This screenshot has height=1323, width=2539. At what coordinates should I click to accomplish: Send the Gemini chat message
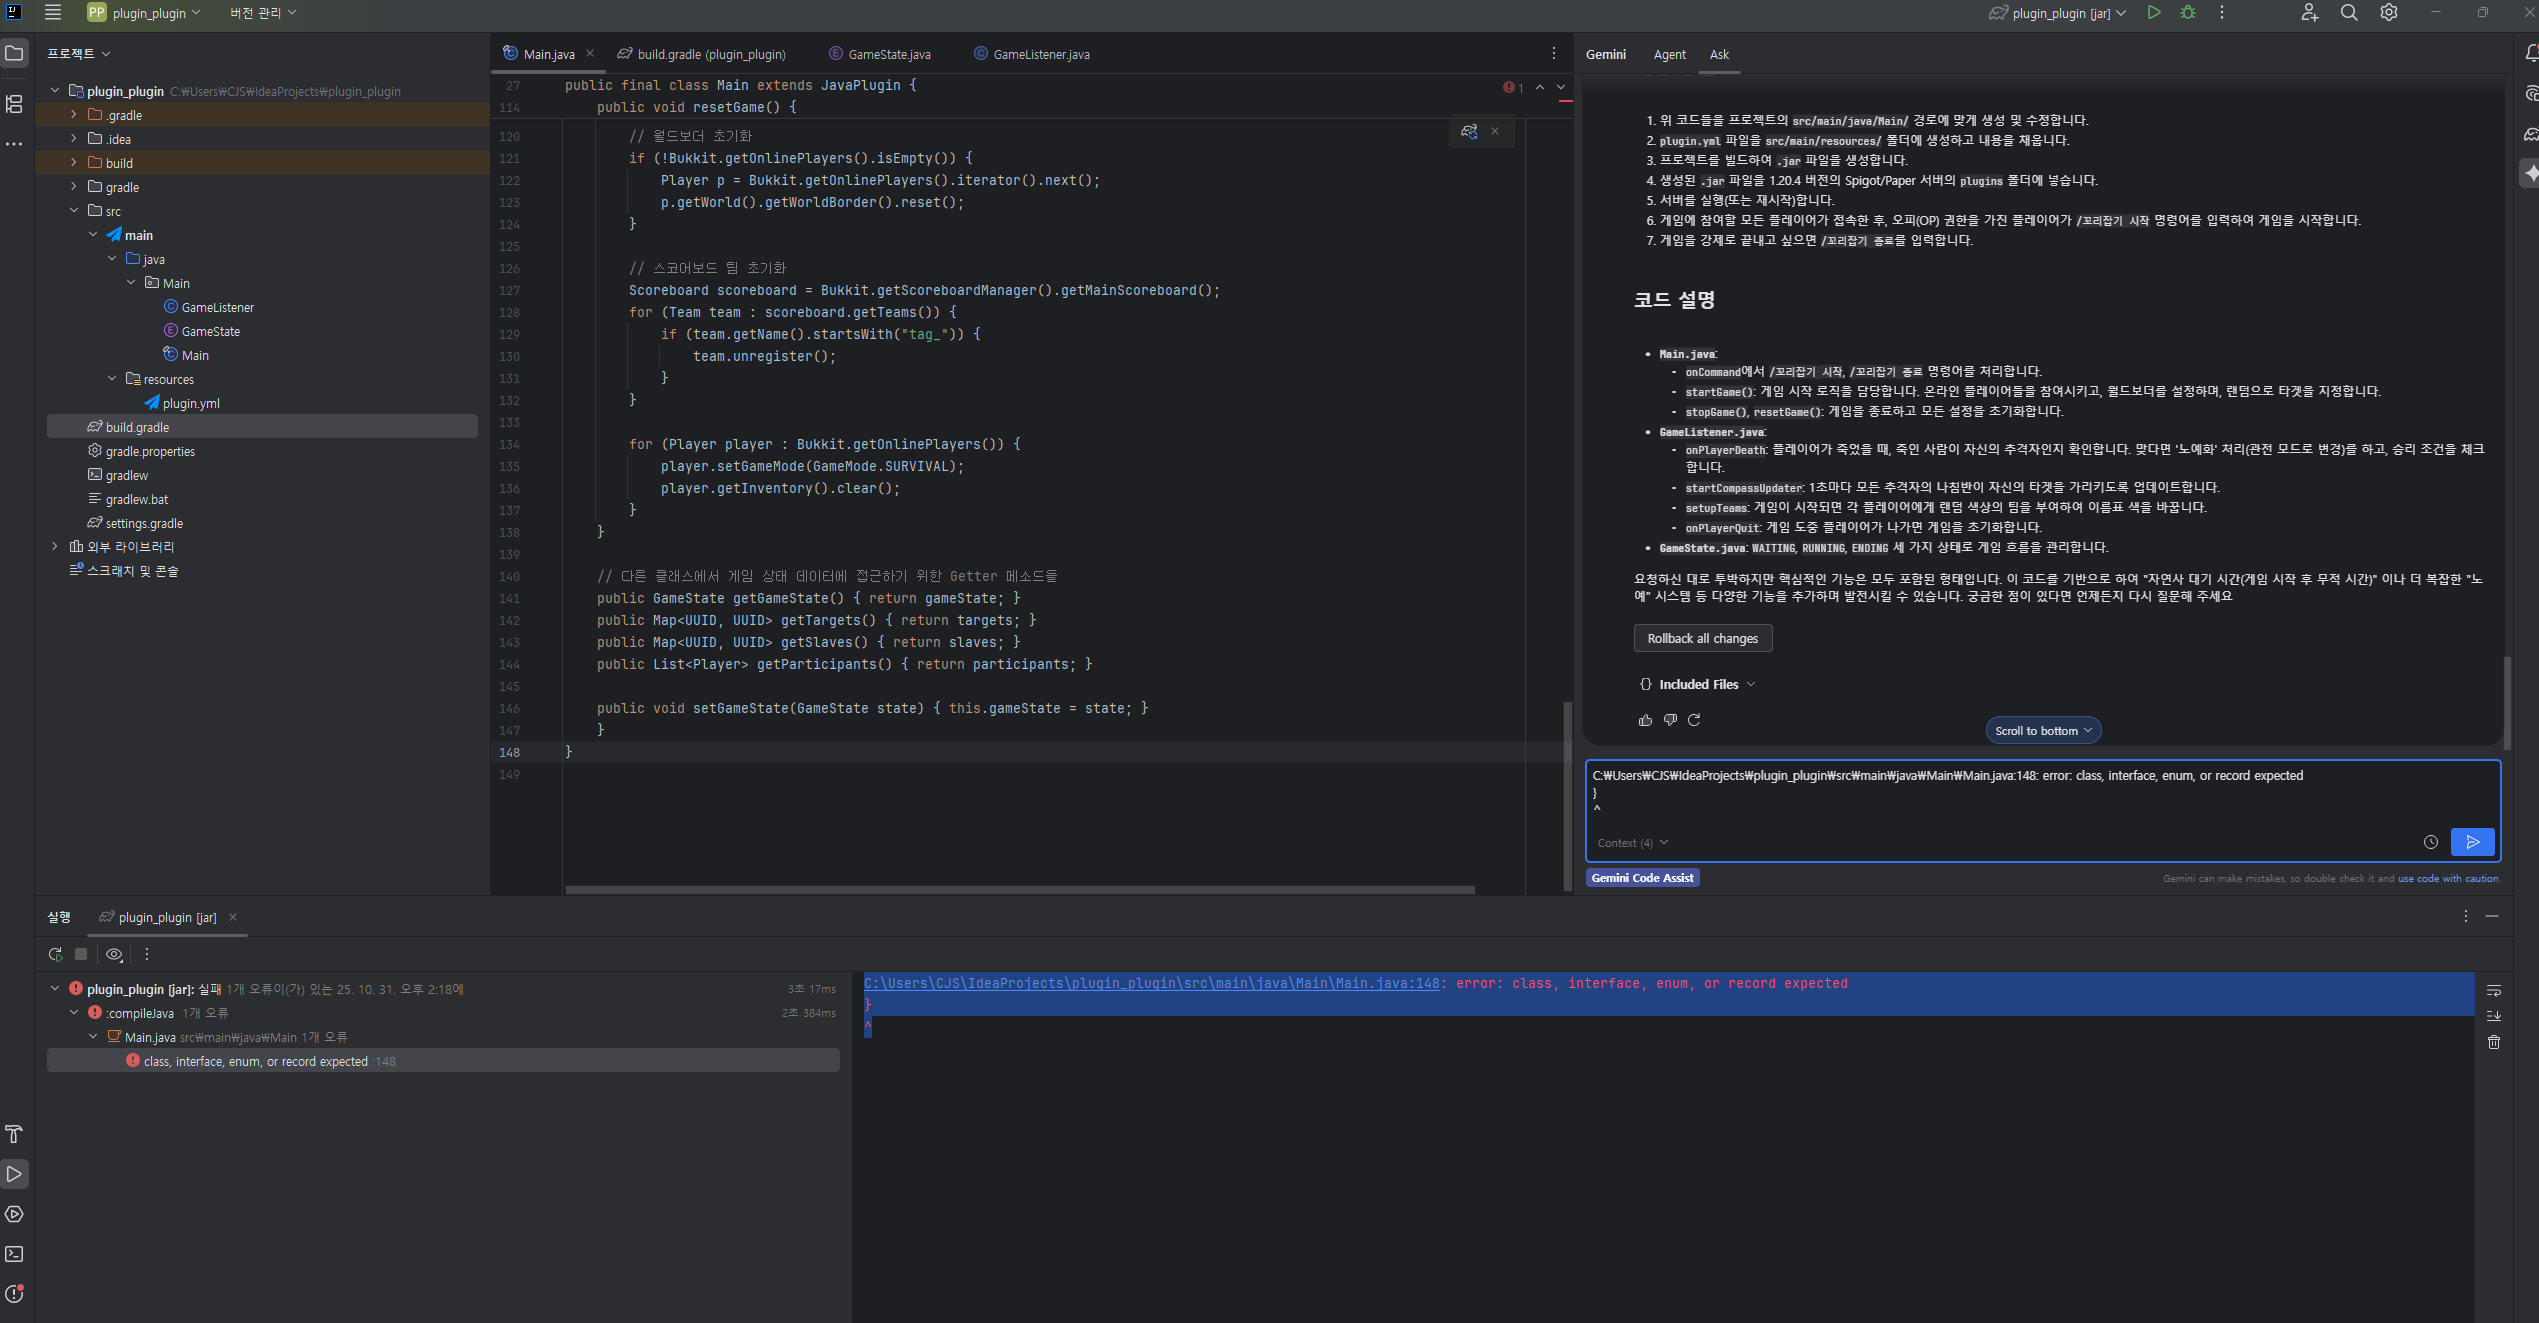coord(2472,842)
